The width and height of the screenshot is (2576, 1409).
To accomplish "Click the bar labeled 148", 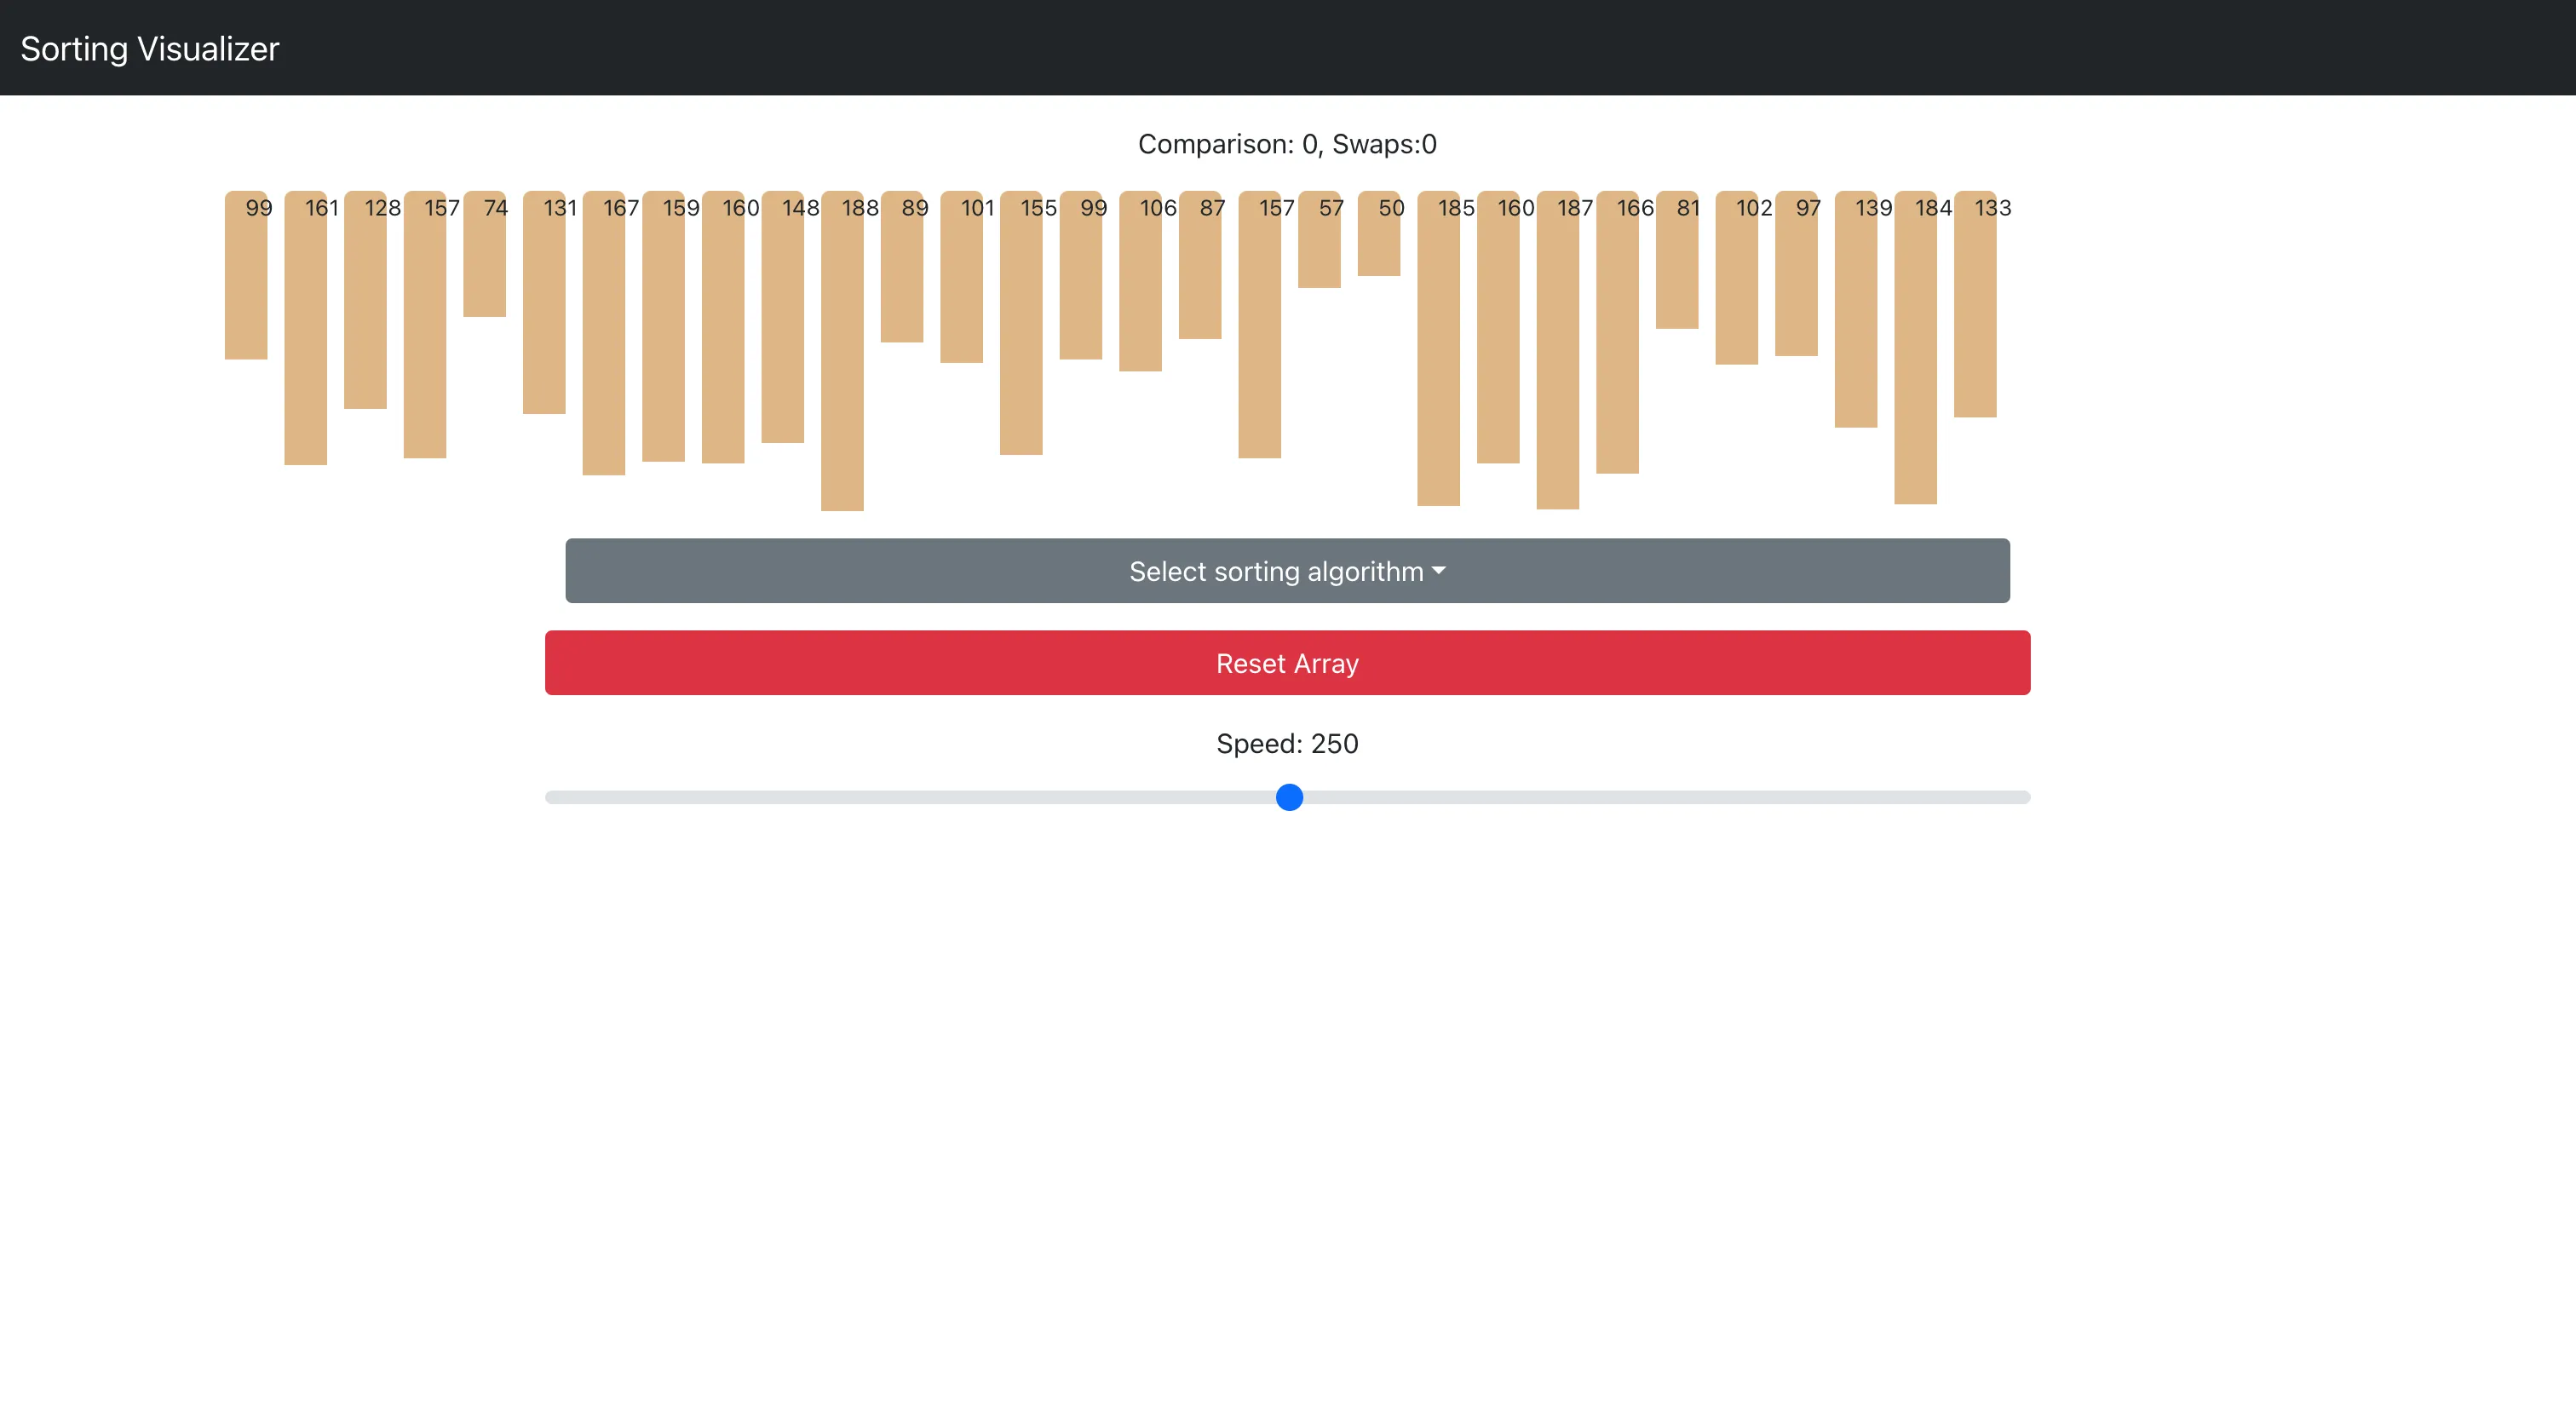I will coord(783,317).
